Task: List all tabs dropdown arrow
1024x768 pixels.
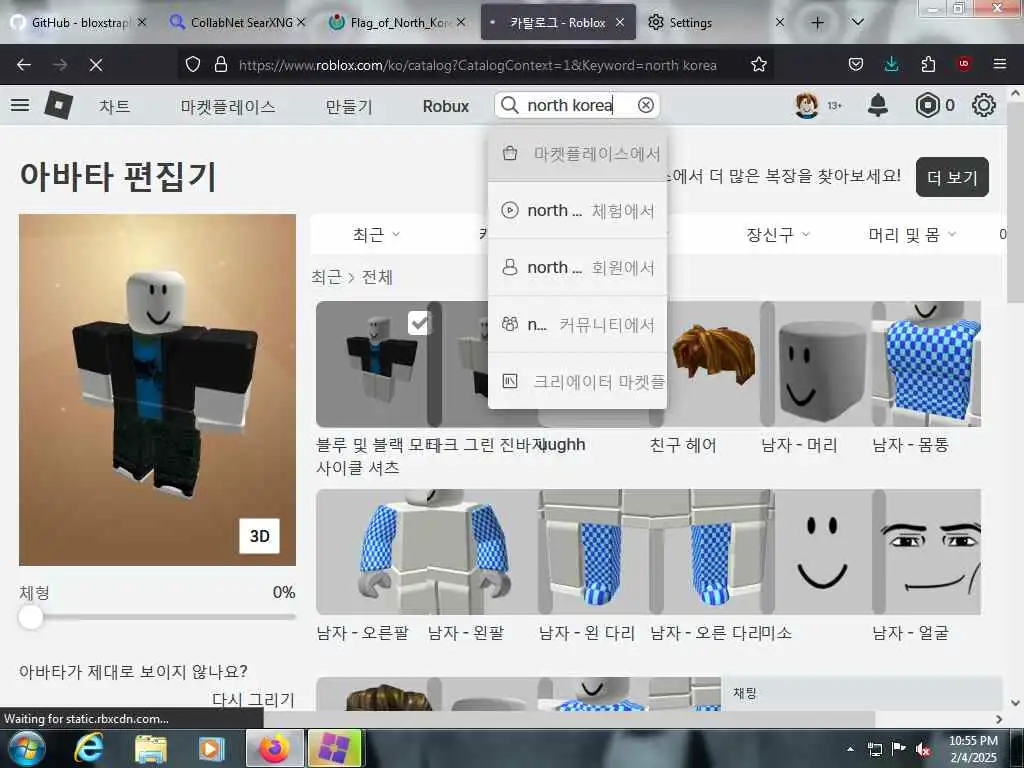Action: click(857, 22)
